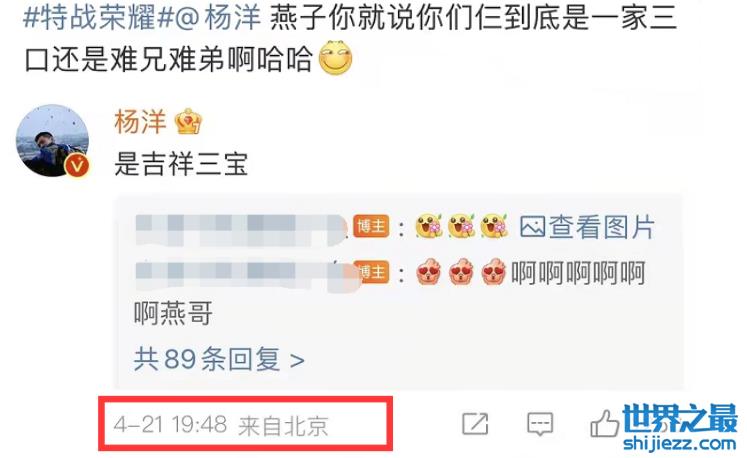Click the crown membership icon
This screenshot has height=458, width=747.
(189, 122)
